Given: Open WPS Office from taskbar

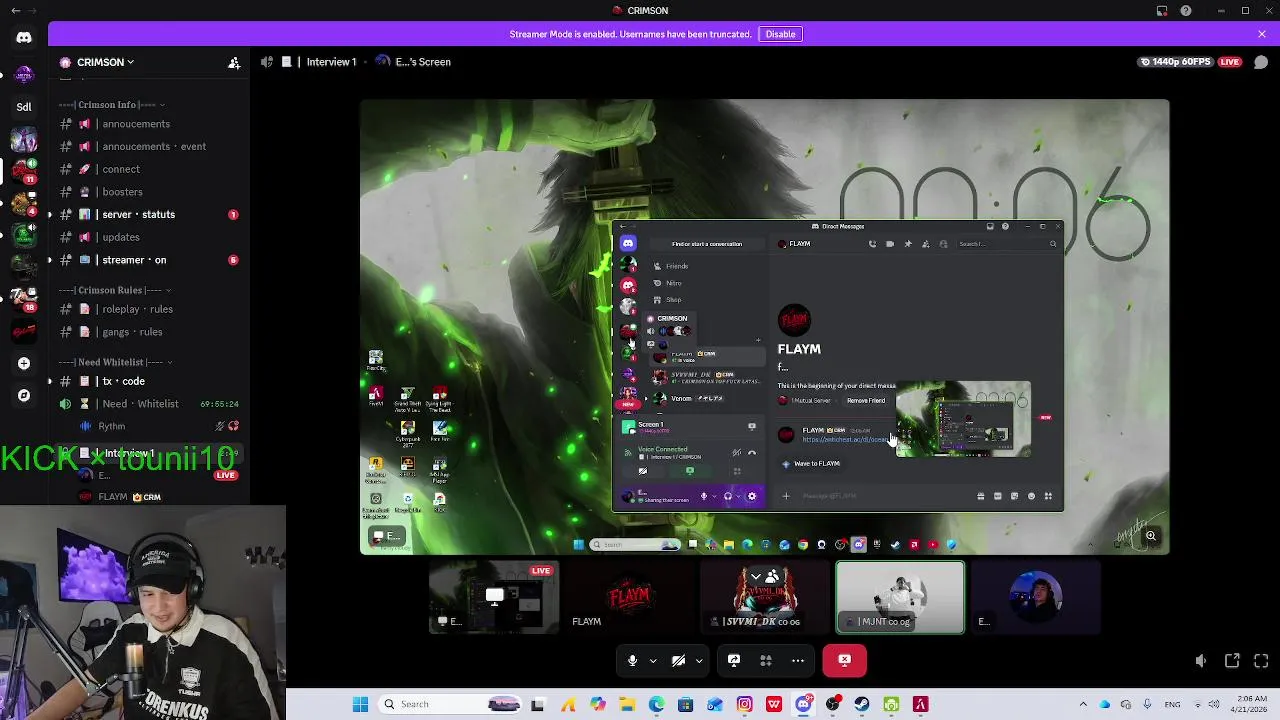Looking at the screenshot, I should [773, 705].
